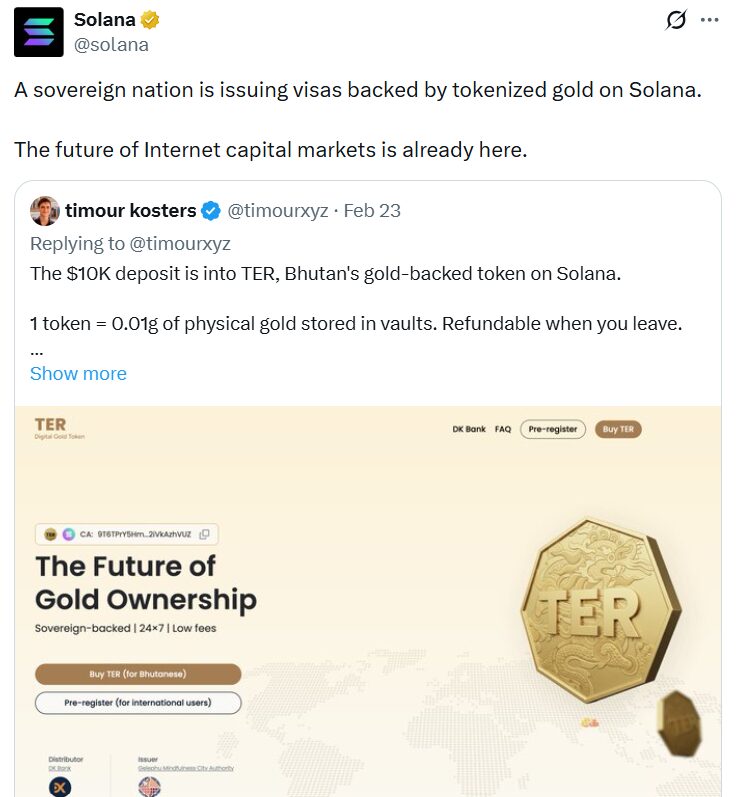This screenshot has width=736, height=797.
Task: Click timour kosters' profile picture
Action: point(44,211)
